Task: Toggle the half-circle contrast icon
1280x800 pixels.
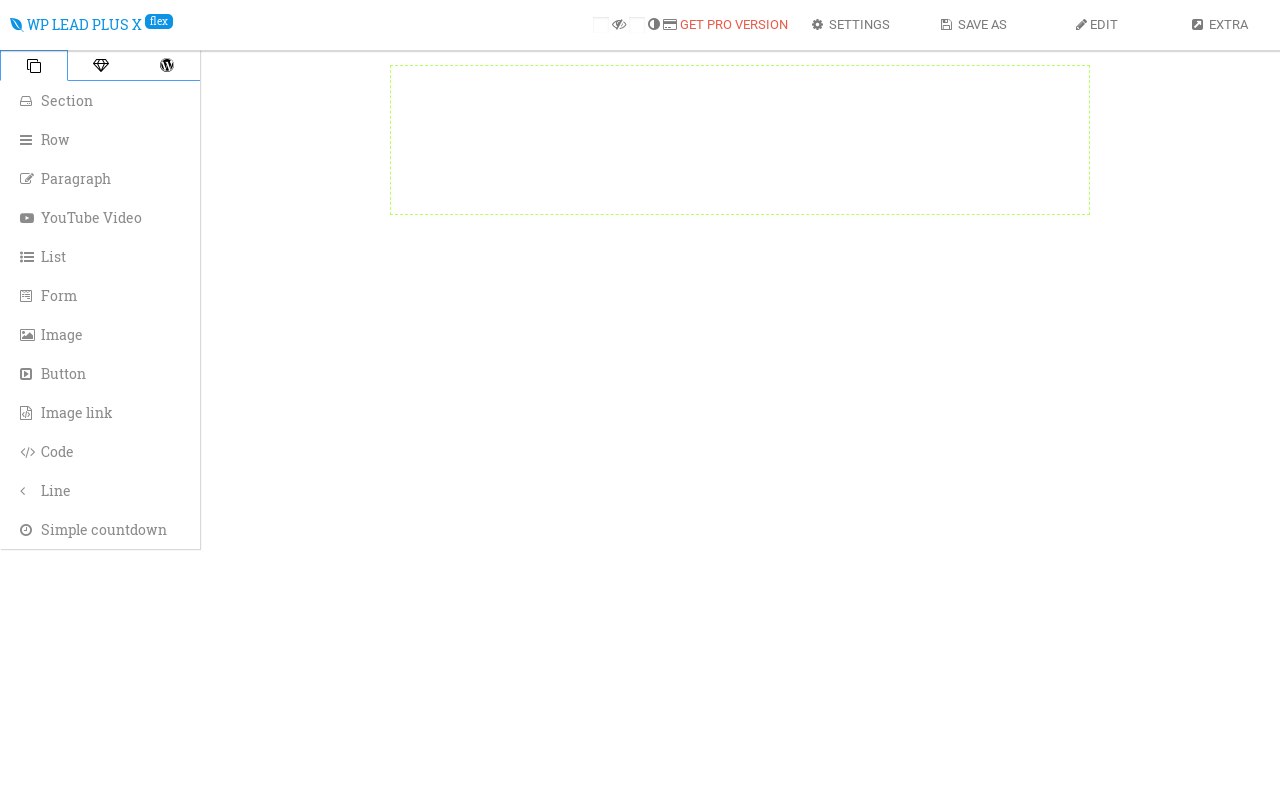Action: tap(654, 24)
